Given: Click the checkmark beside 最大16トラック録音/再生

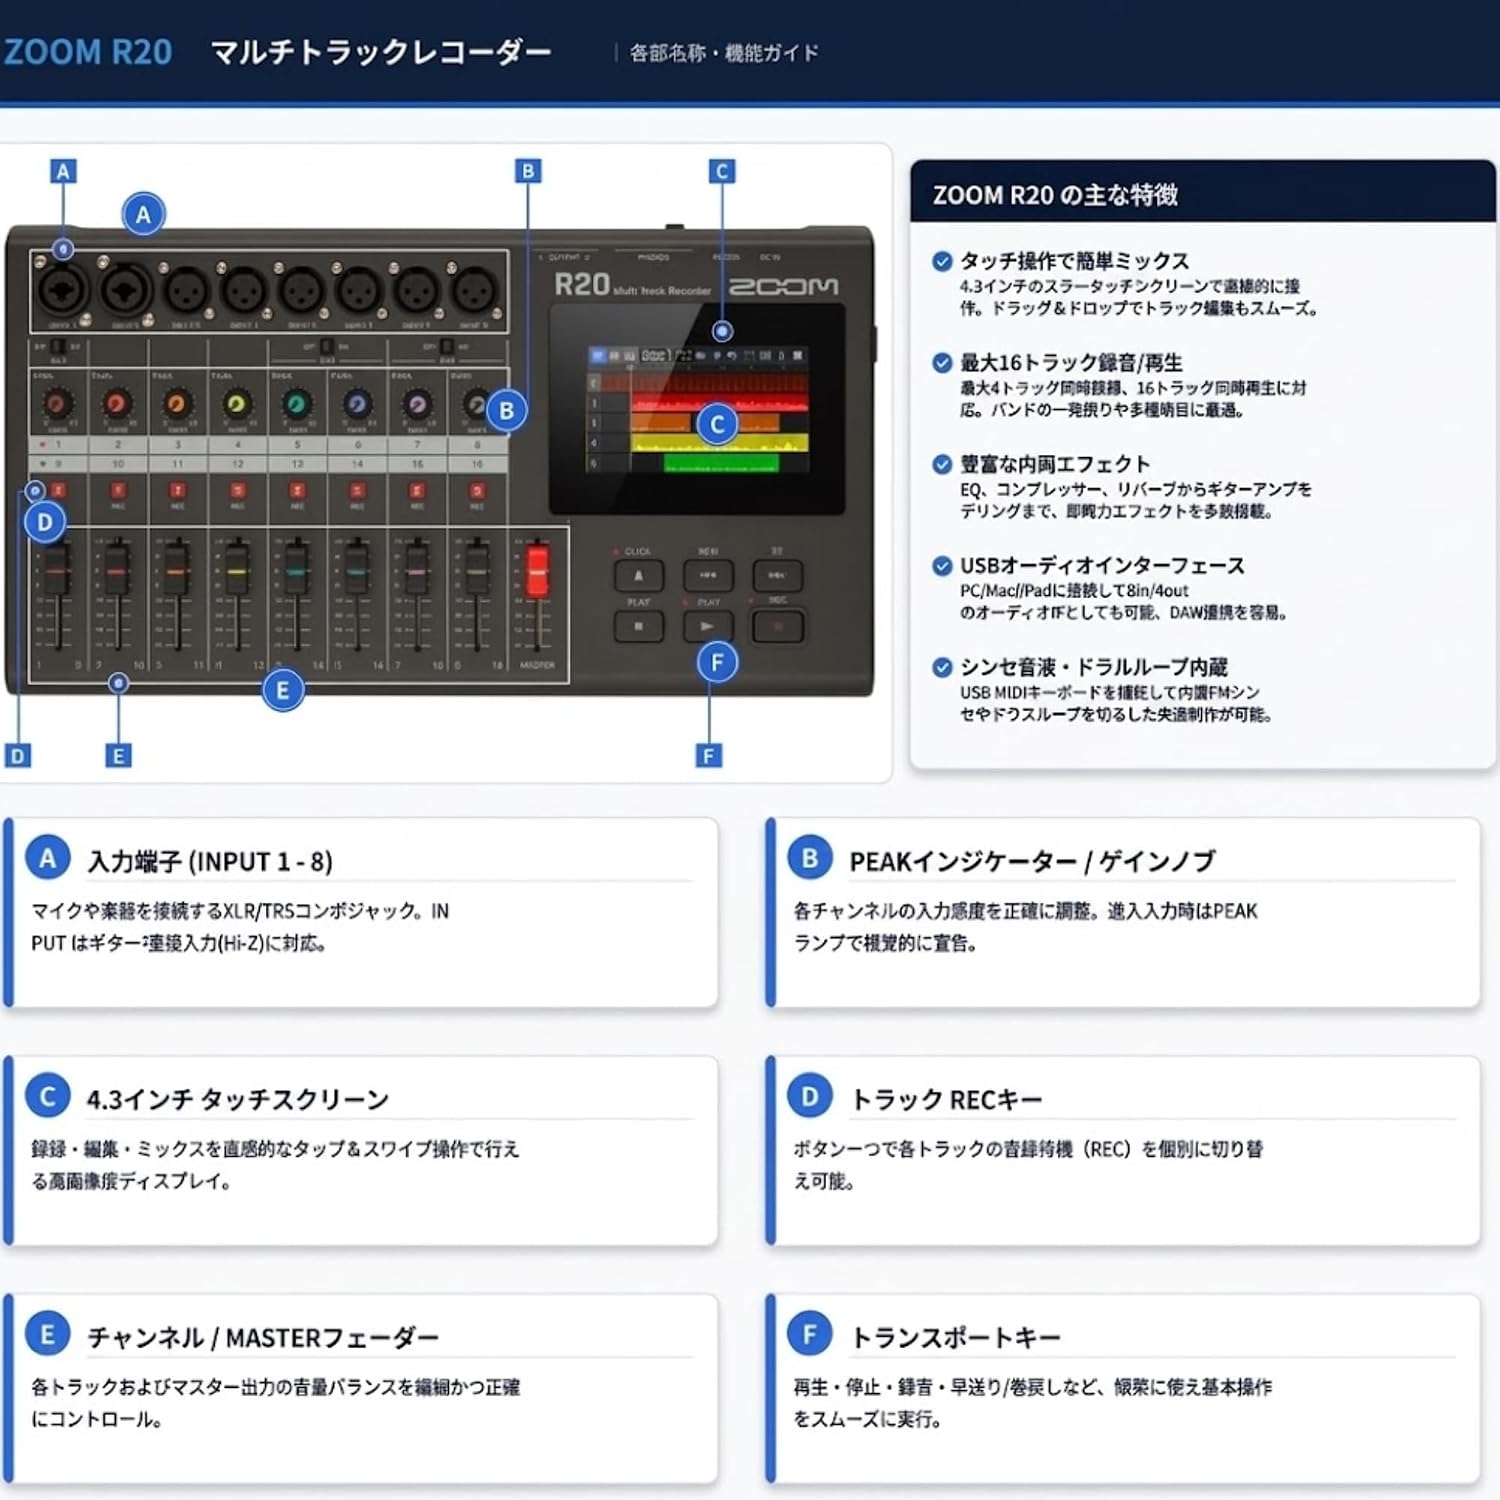Looking at the screenshot, I should coord(941,363).
